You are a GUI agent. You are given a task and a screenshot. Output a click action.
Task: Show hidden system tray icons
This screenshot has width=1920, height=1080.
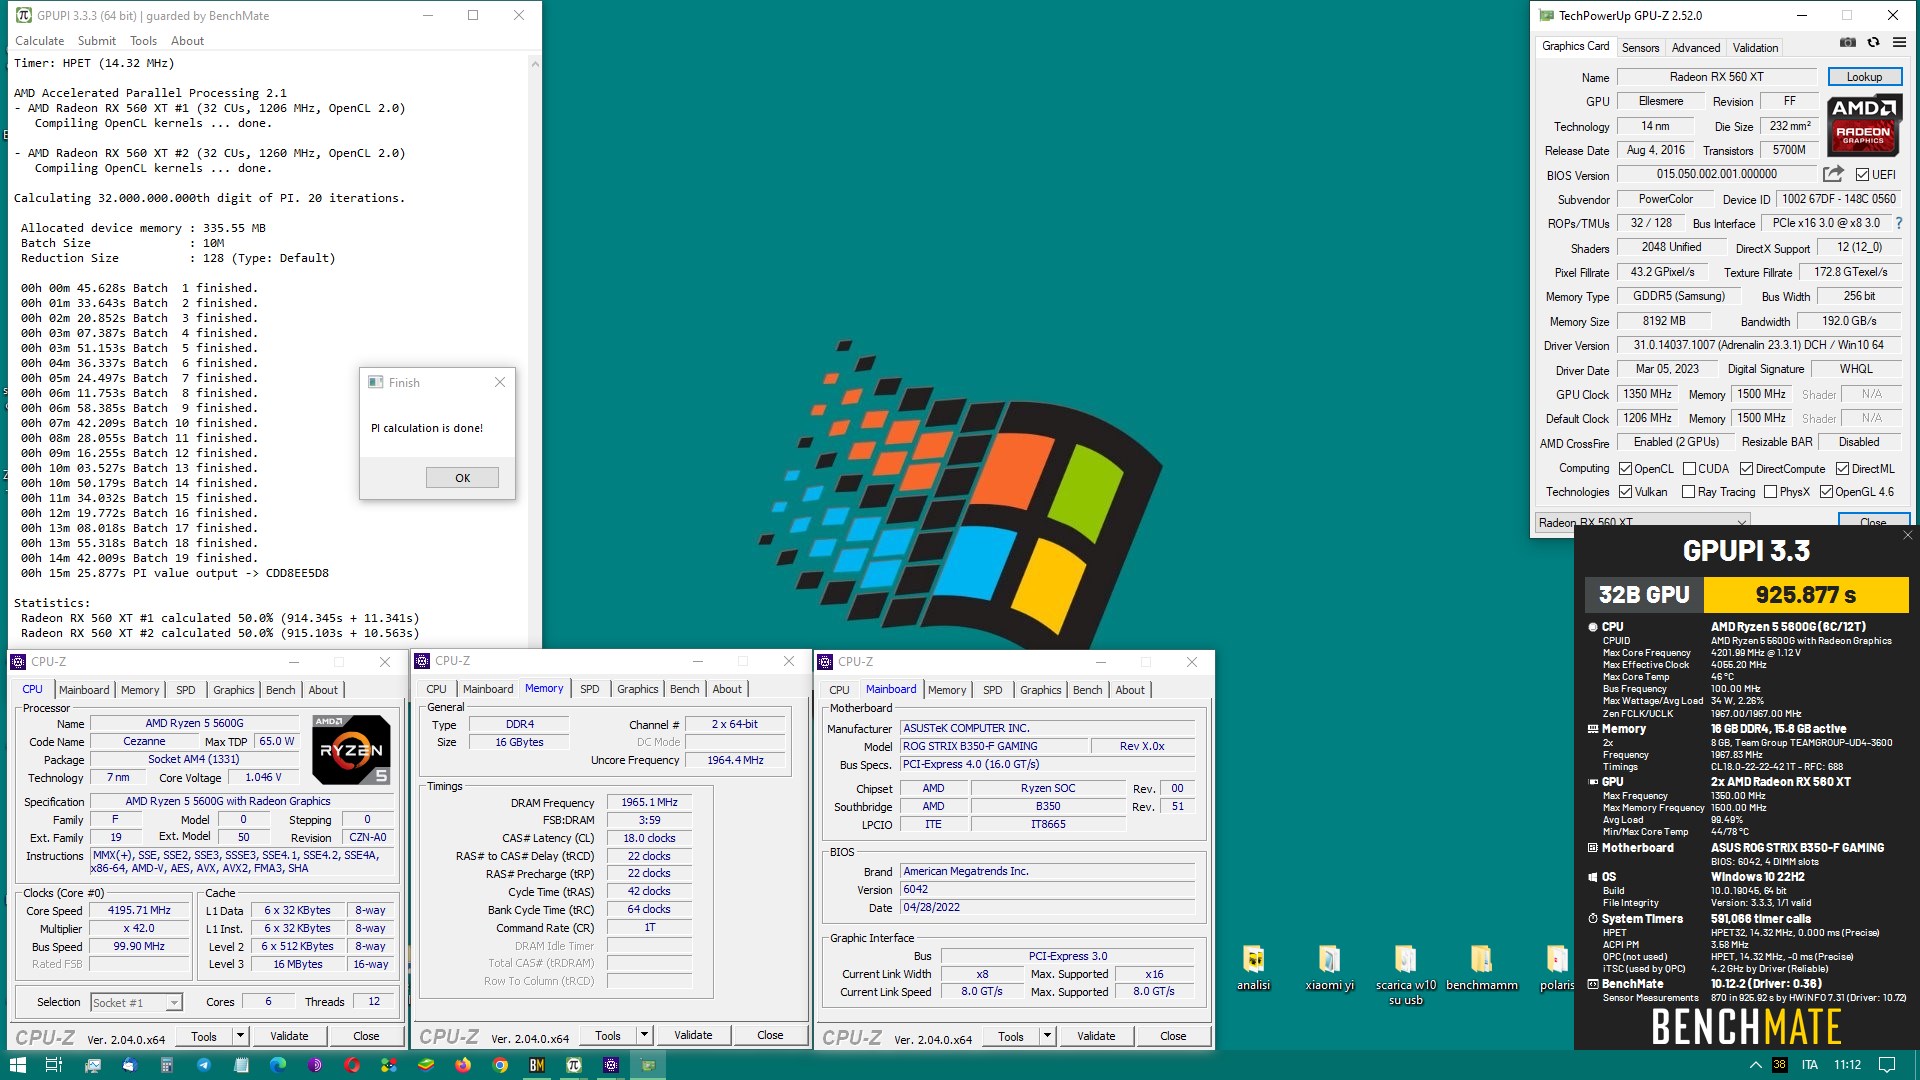tap(1755, 1065)
